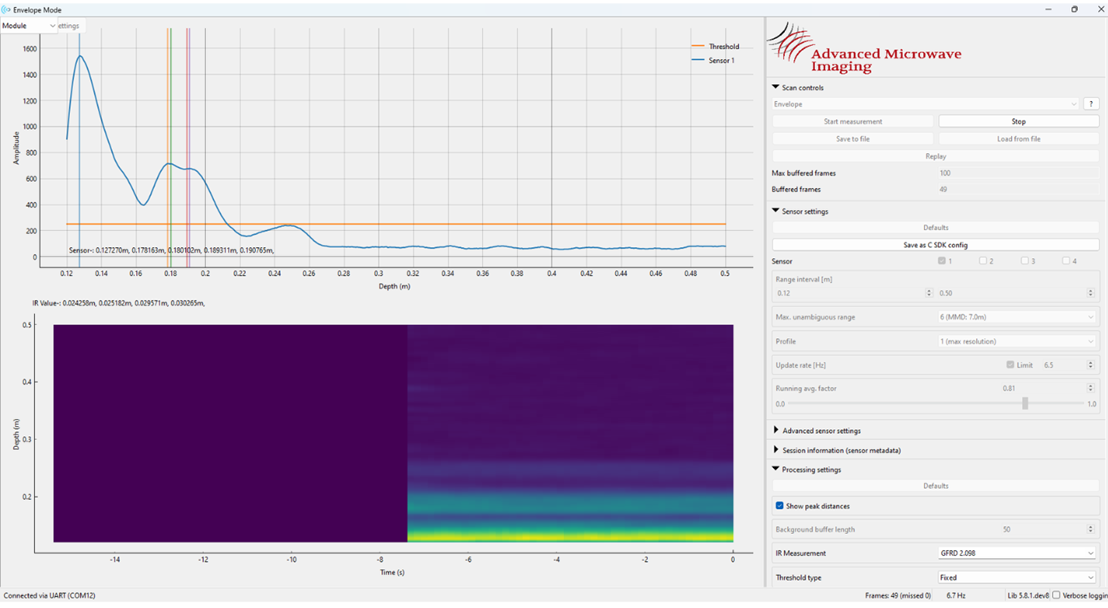Click the Time (s) axis label

[x=392, y=573]
